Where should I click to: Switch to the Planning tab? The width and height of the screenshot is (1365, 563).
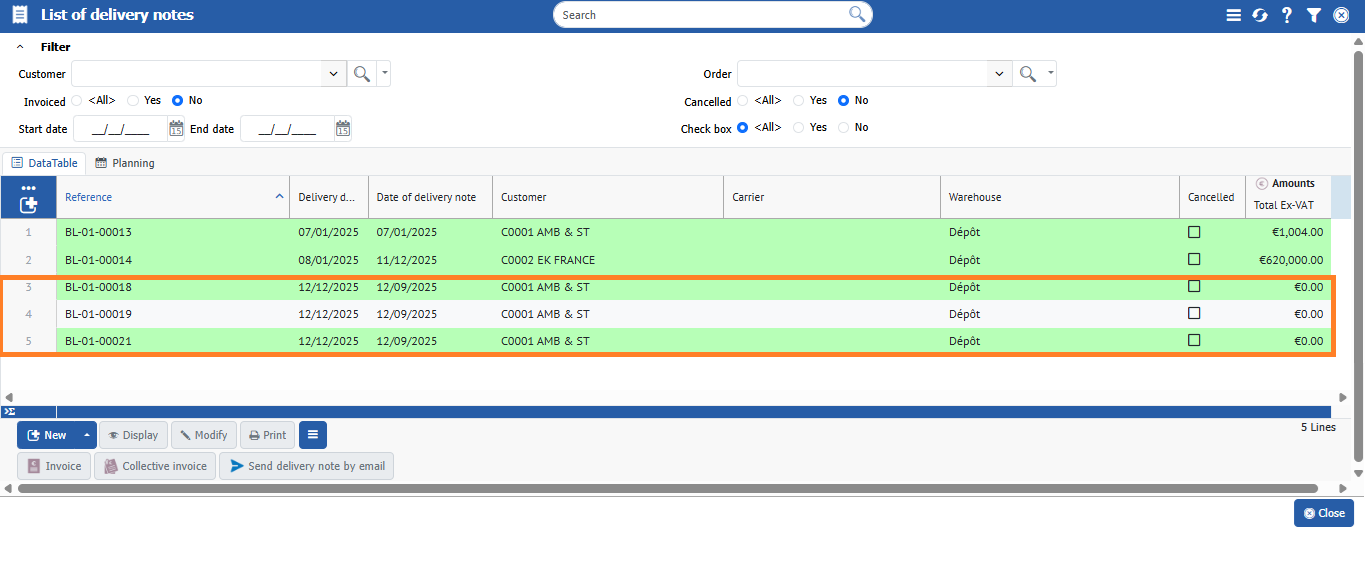(x=125, y=163)
